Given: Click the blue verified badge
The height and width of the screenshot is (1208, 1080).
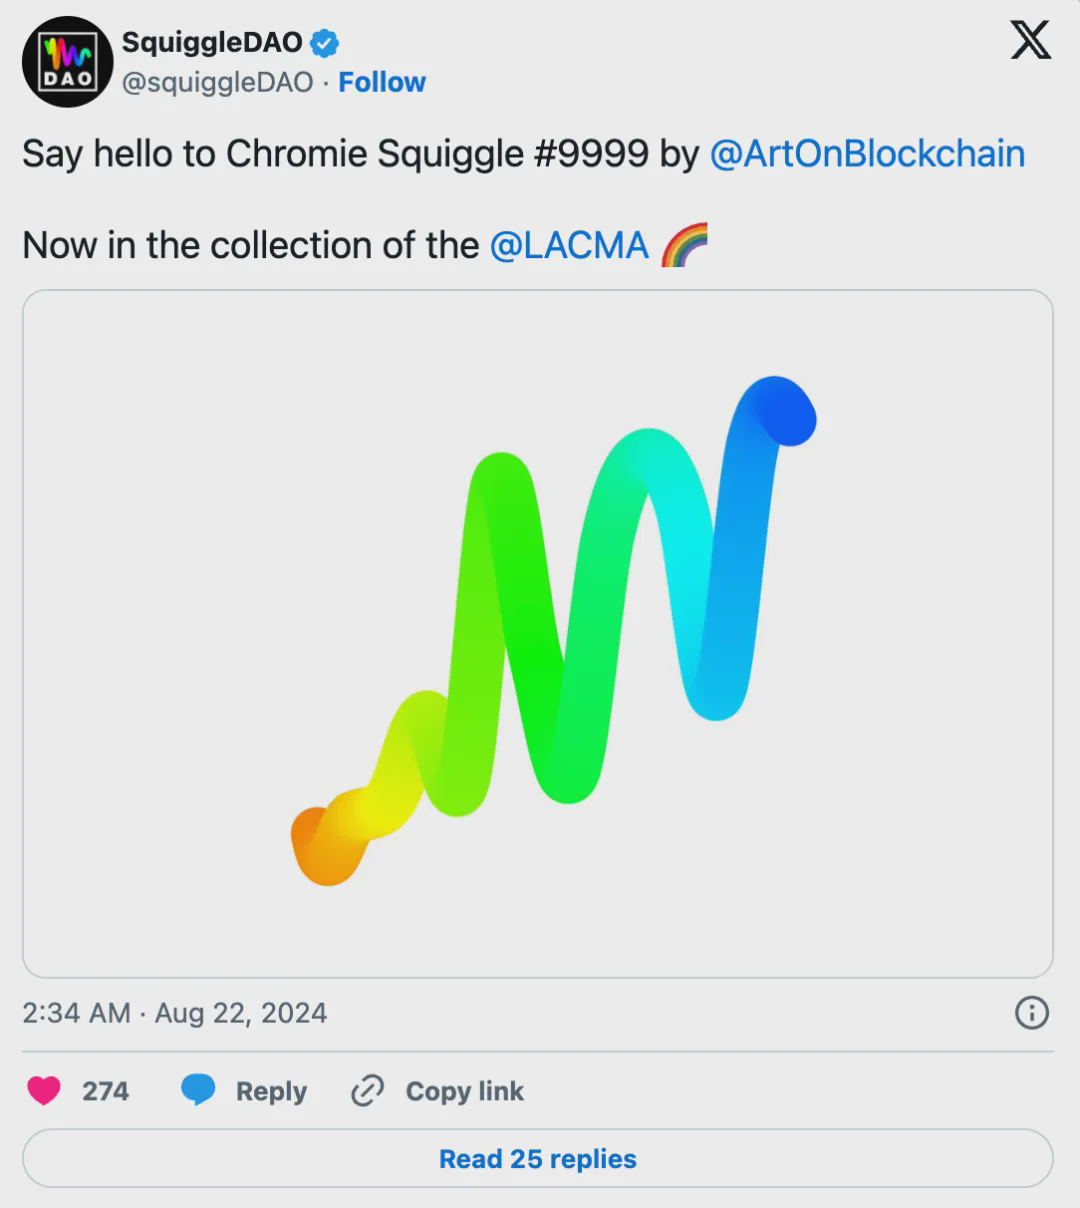Looking at the screenshot, I should pyautogui.click(x=324, y=43).
